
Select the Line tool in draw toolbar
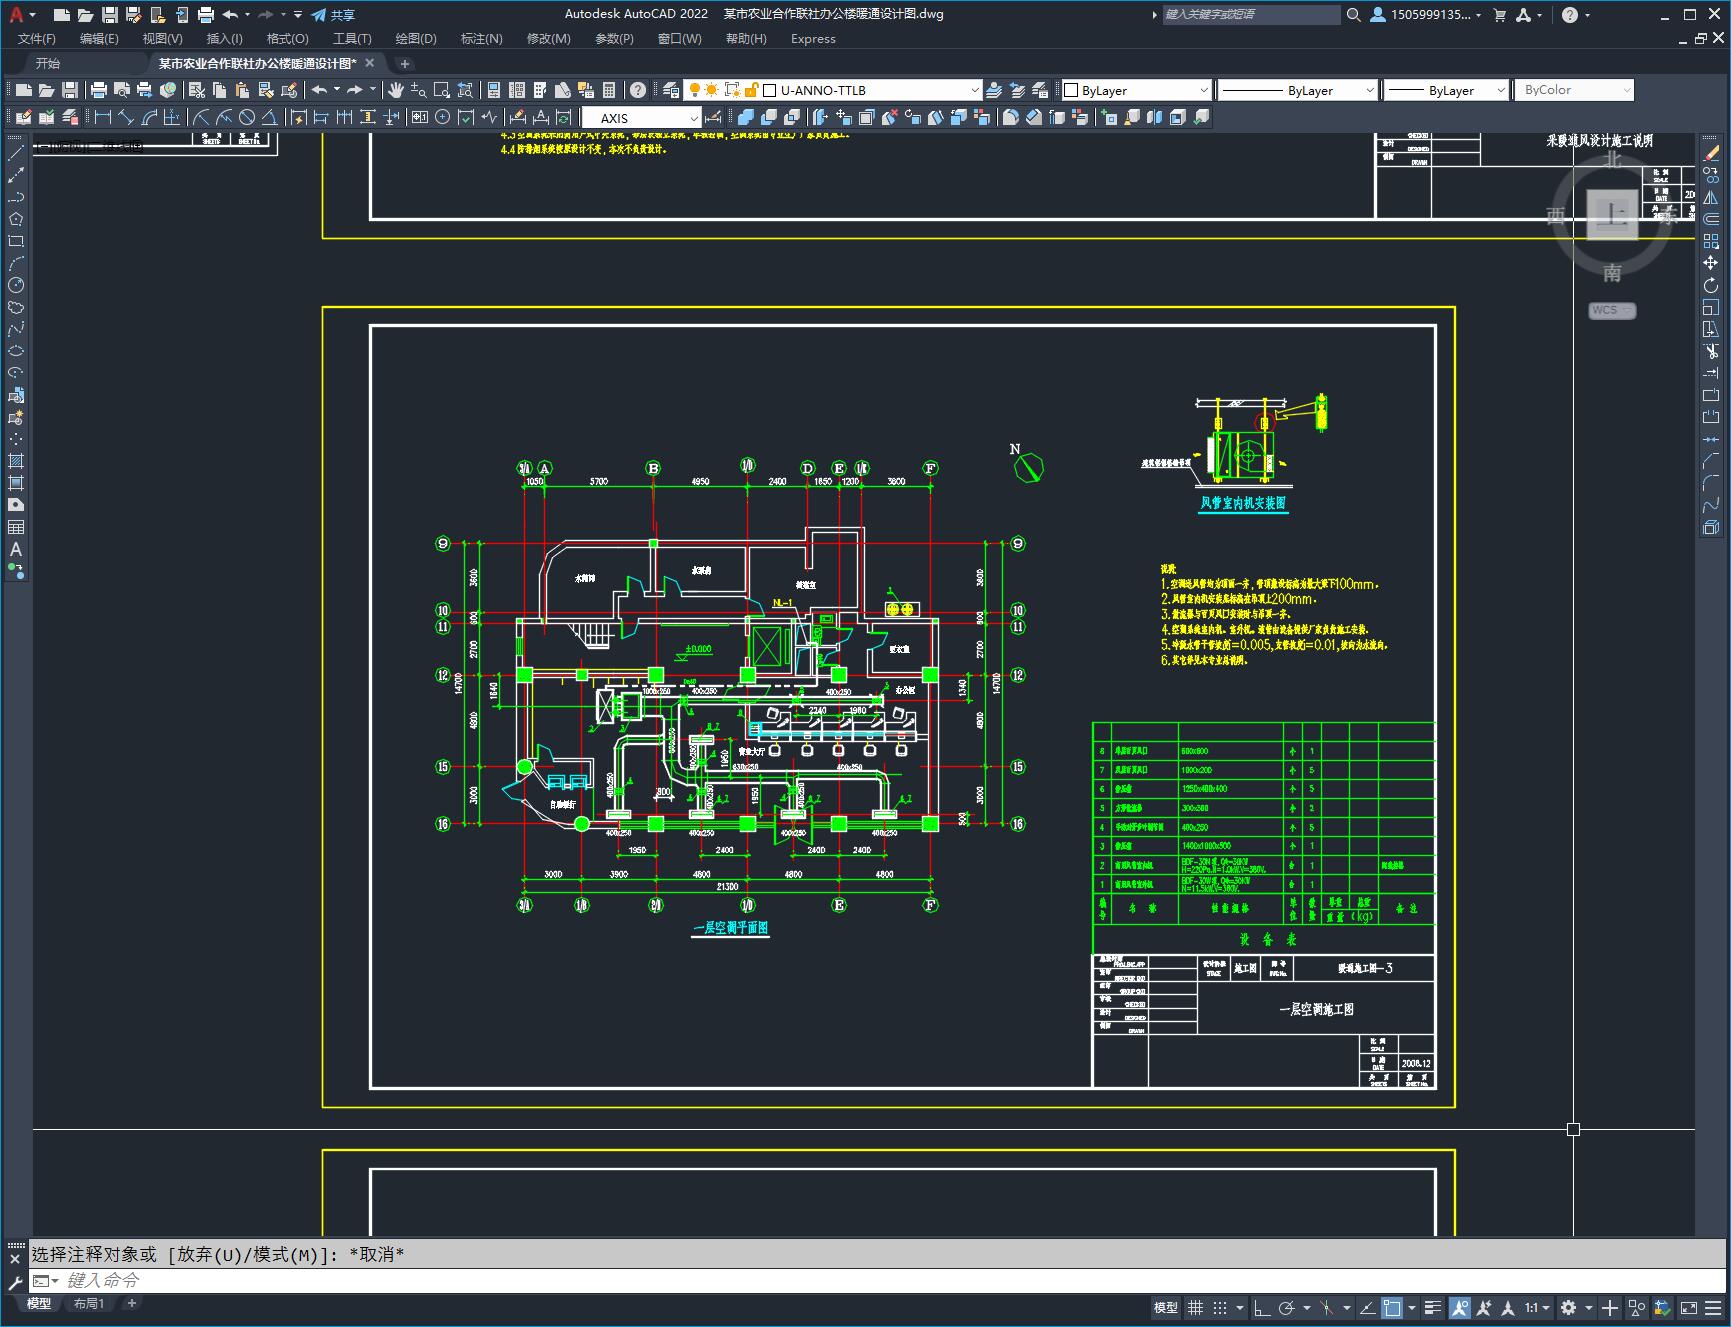(16, 153)
